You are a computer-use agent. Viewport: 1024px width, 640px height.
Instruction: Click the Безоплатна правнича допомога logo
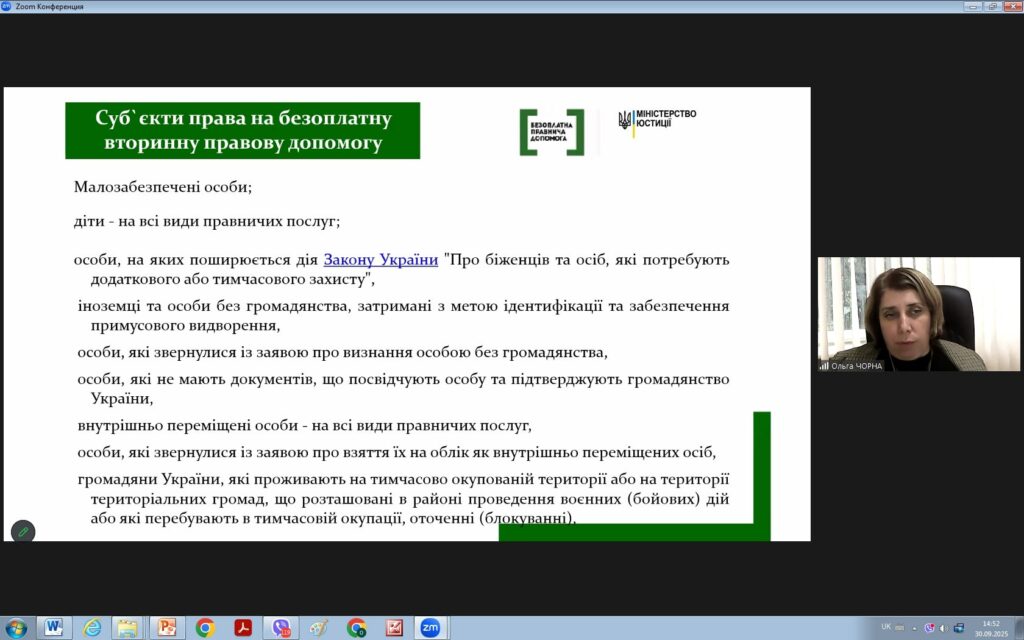click(552, 132)
